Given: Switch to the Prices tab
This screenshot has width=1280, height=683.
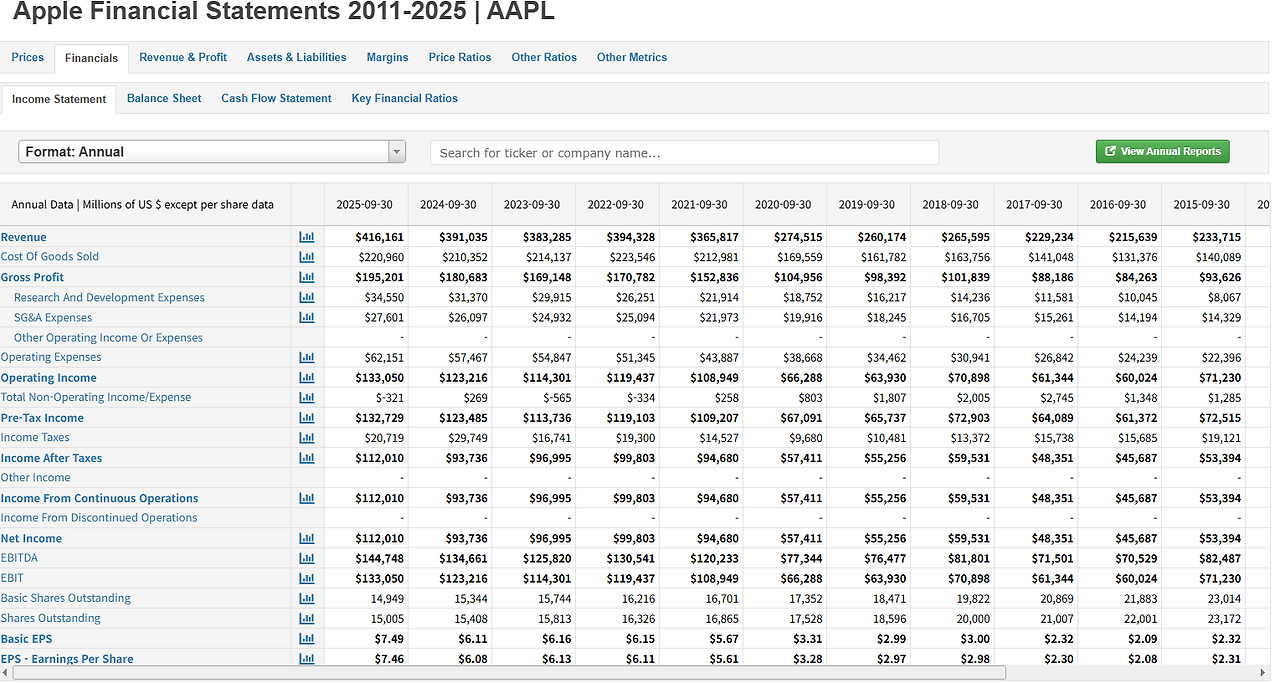Looking at the screenshot, I should [x=28, y=57].
